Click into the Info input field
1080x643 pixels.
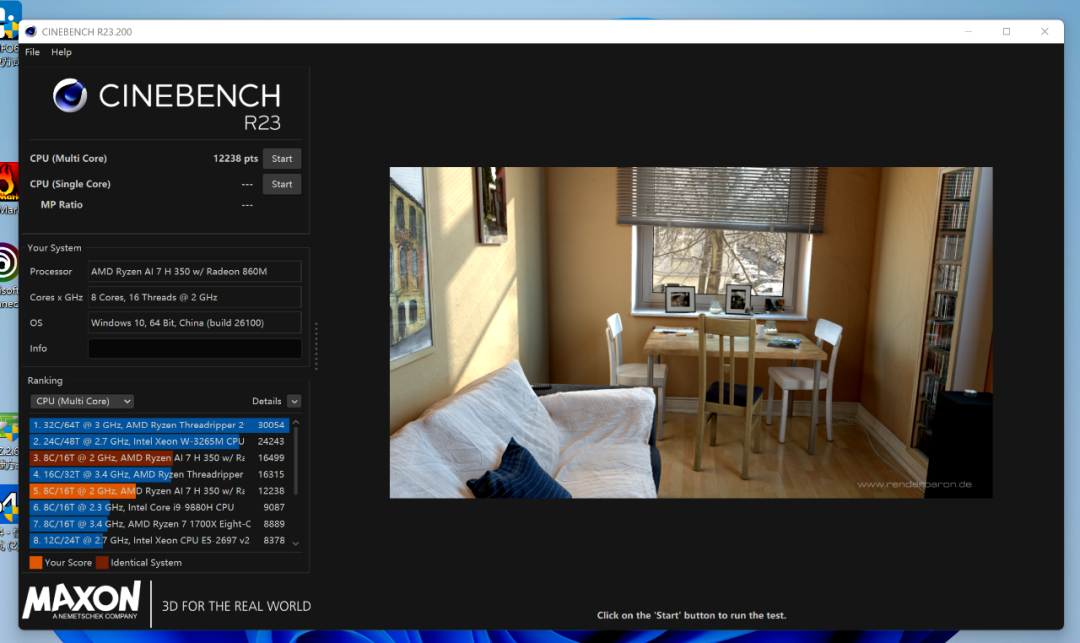[195, 348]
